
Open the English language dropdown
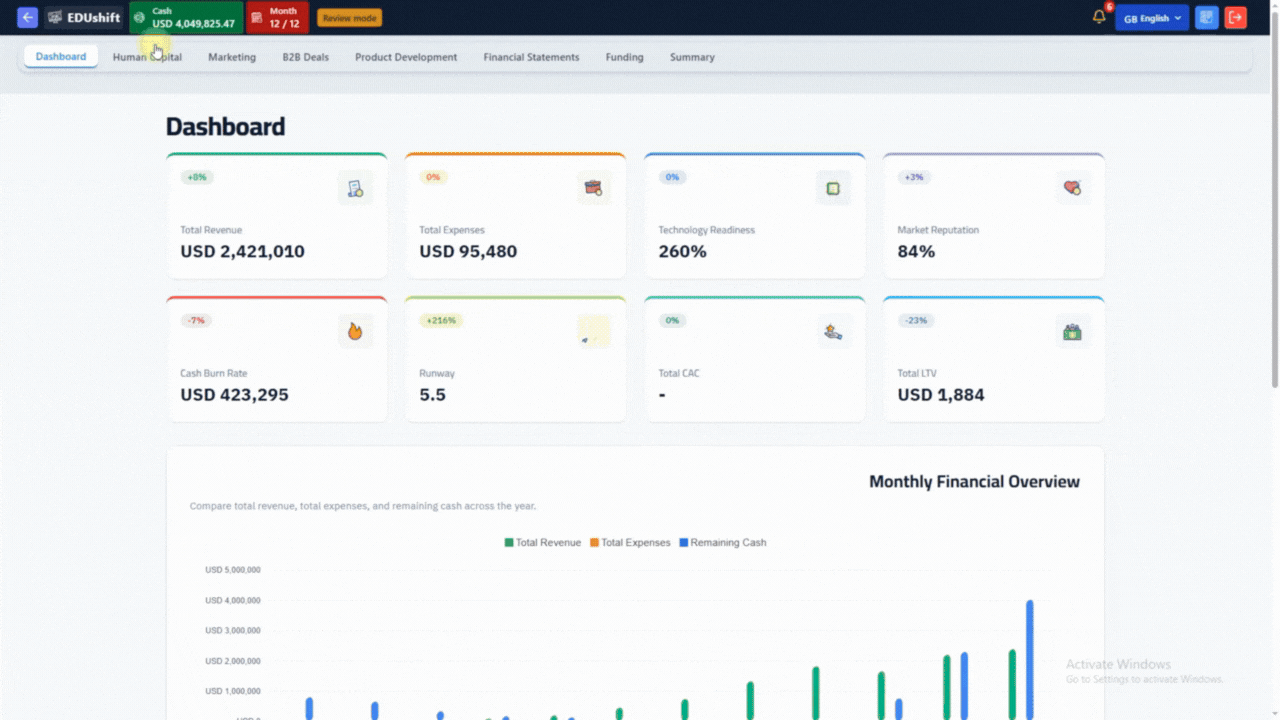[x=1152, y=18]
